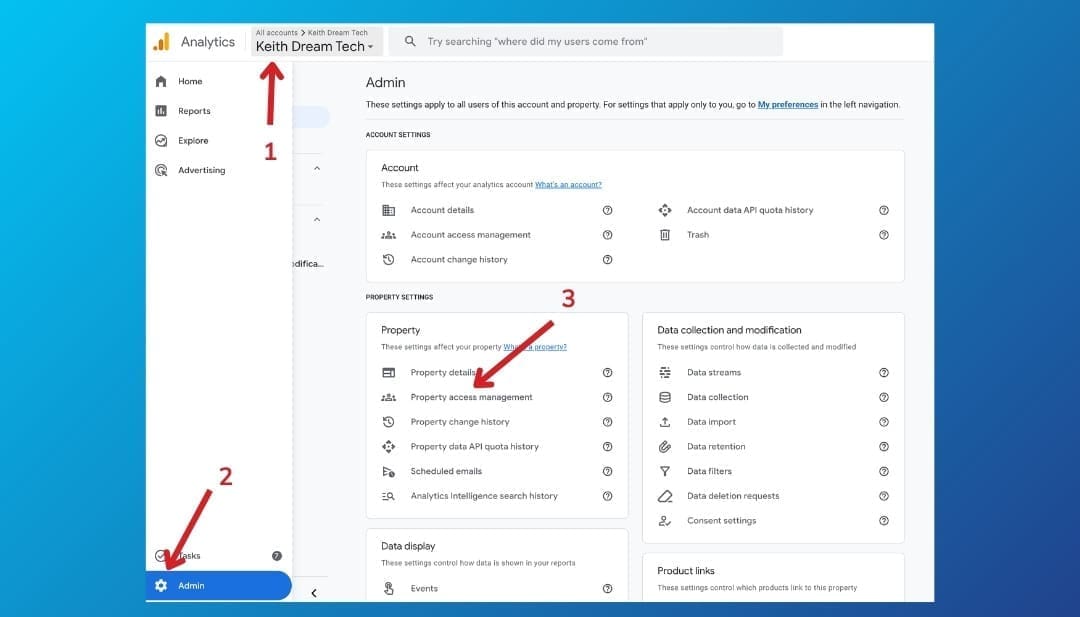The height and width of the screenshot is (617, 1080).
Task: Click the Data deletion requests eraser icon
Action: [x=665, y=496]
